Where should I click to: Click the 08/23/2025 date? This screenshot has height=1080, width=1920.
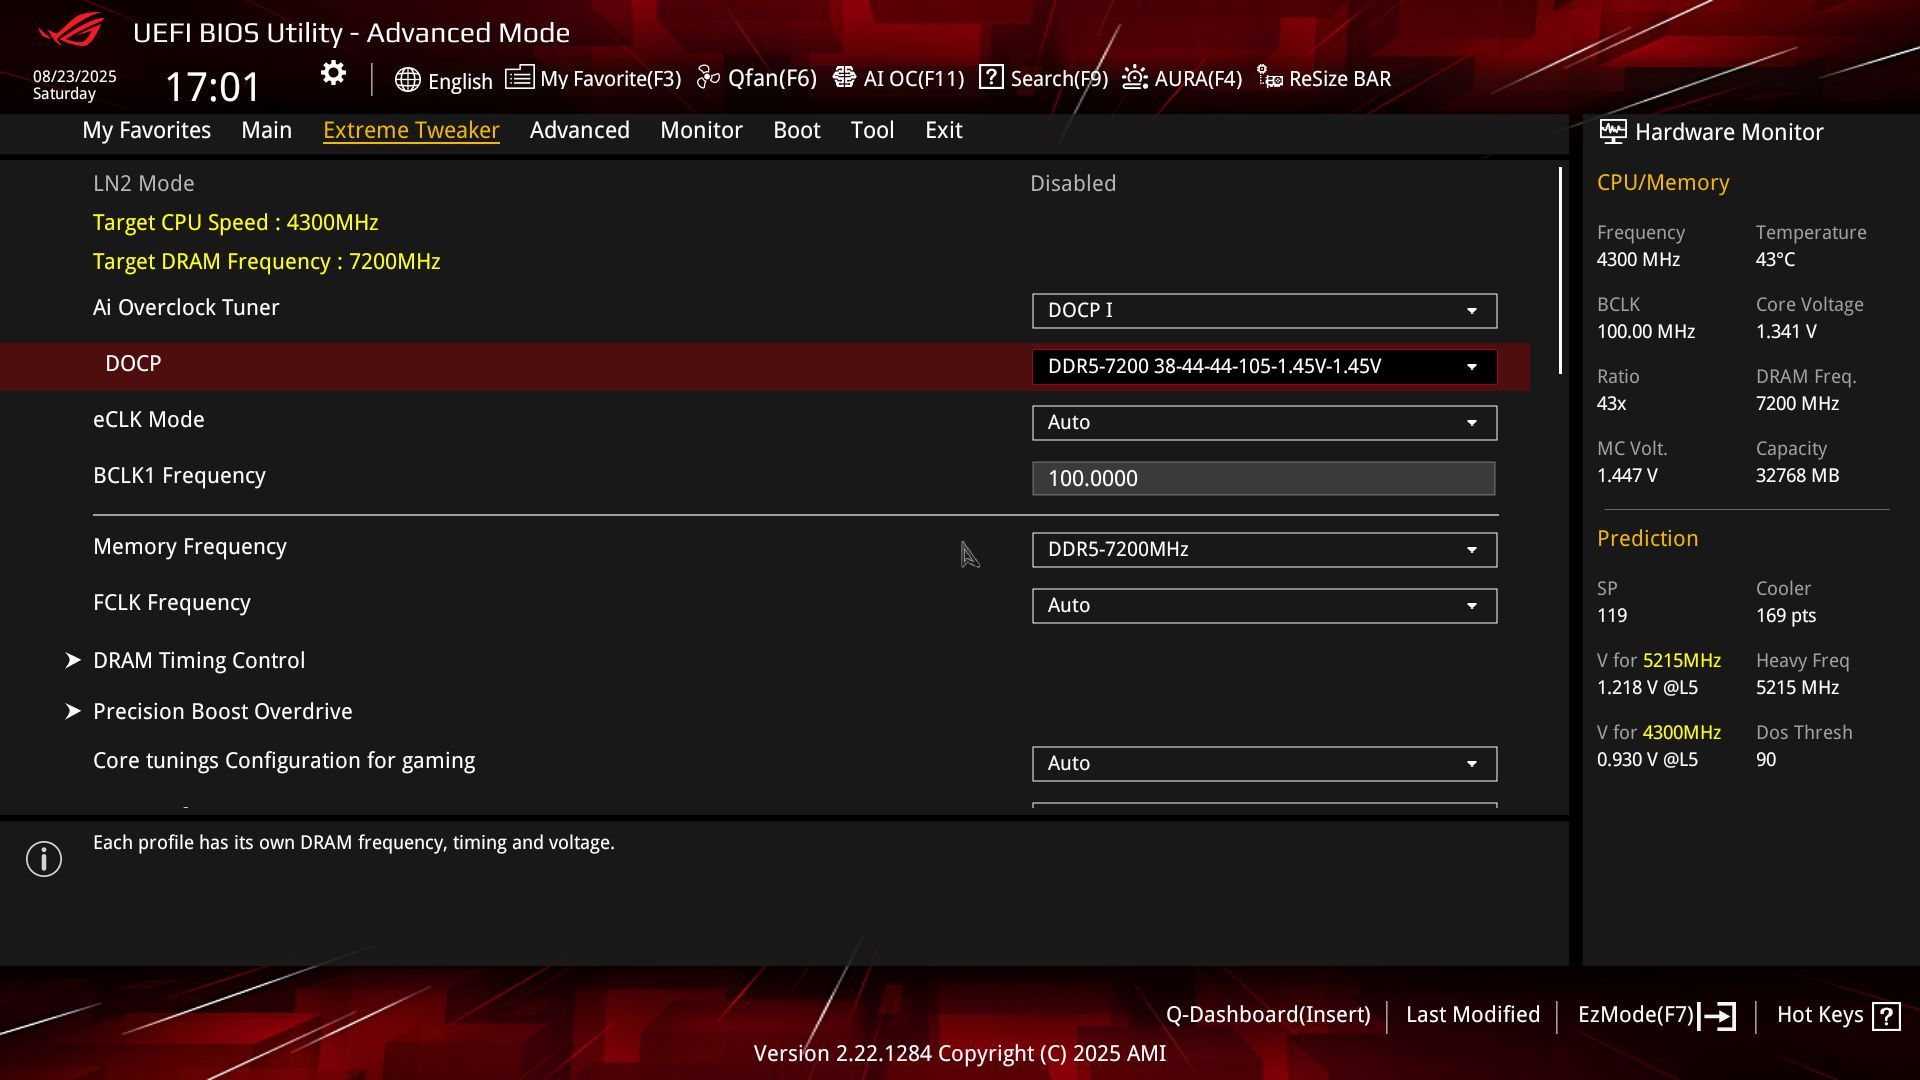pos(74,76)
